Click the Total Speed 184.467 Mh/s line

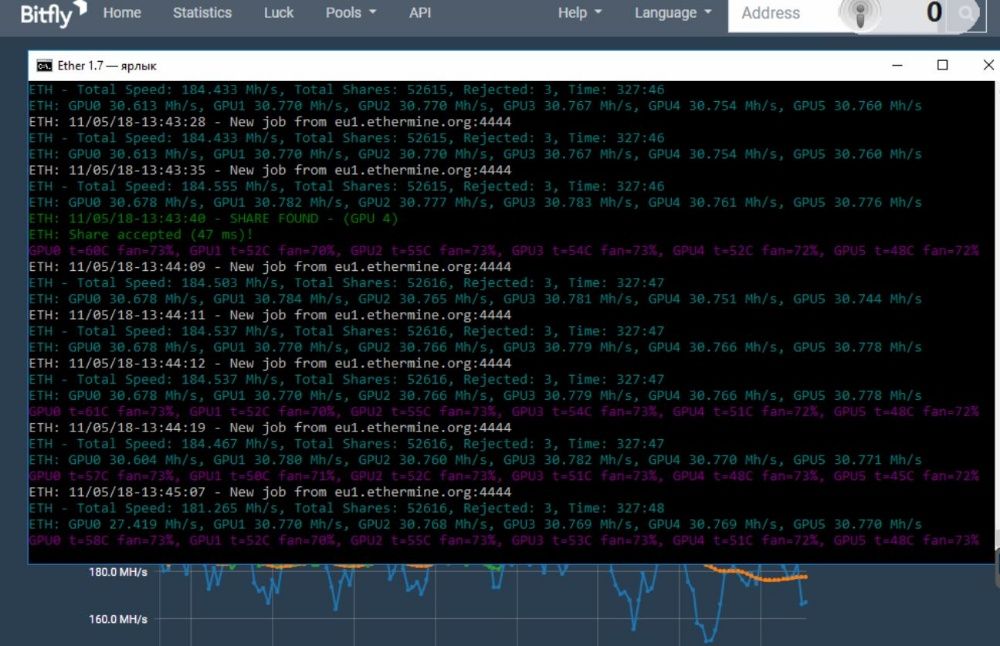point(346,444)
